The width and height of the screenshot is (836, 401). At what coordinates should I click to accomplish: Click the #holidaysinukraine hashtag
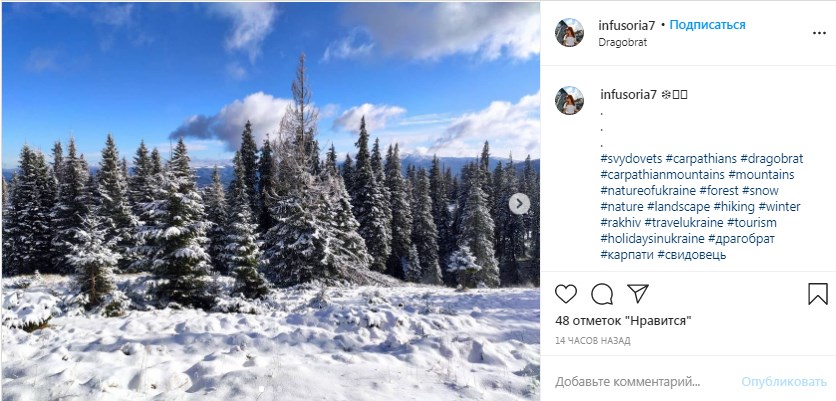(651, 239)
